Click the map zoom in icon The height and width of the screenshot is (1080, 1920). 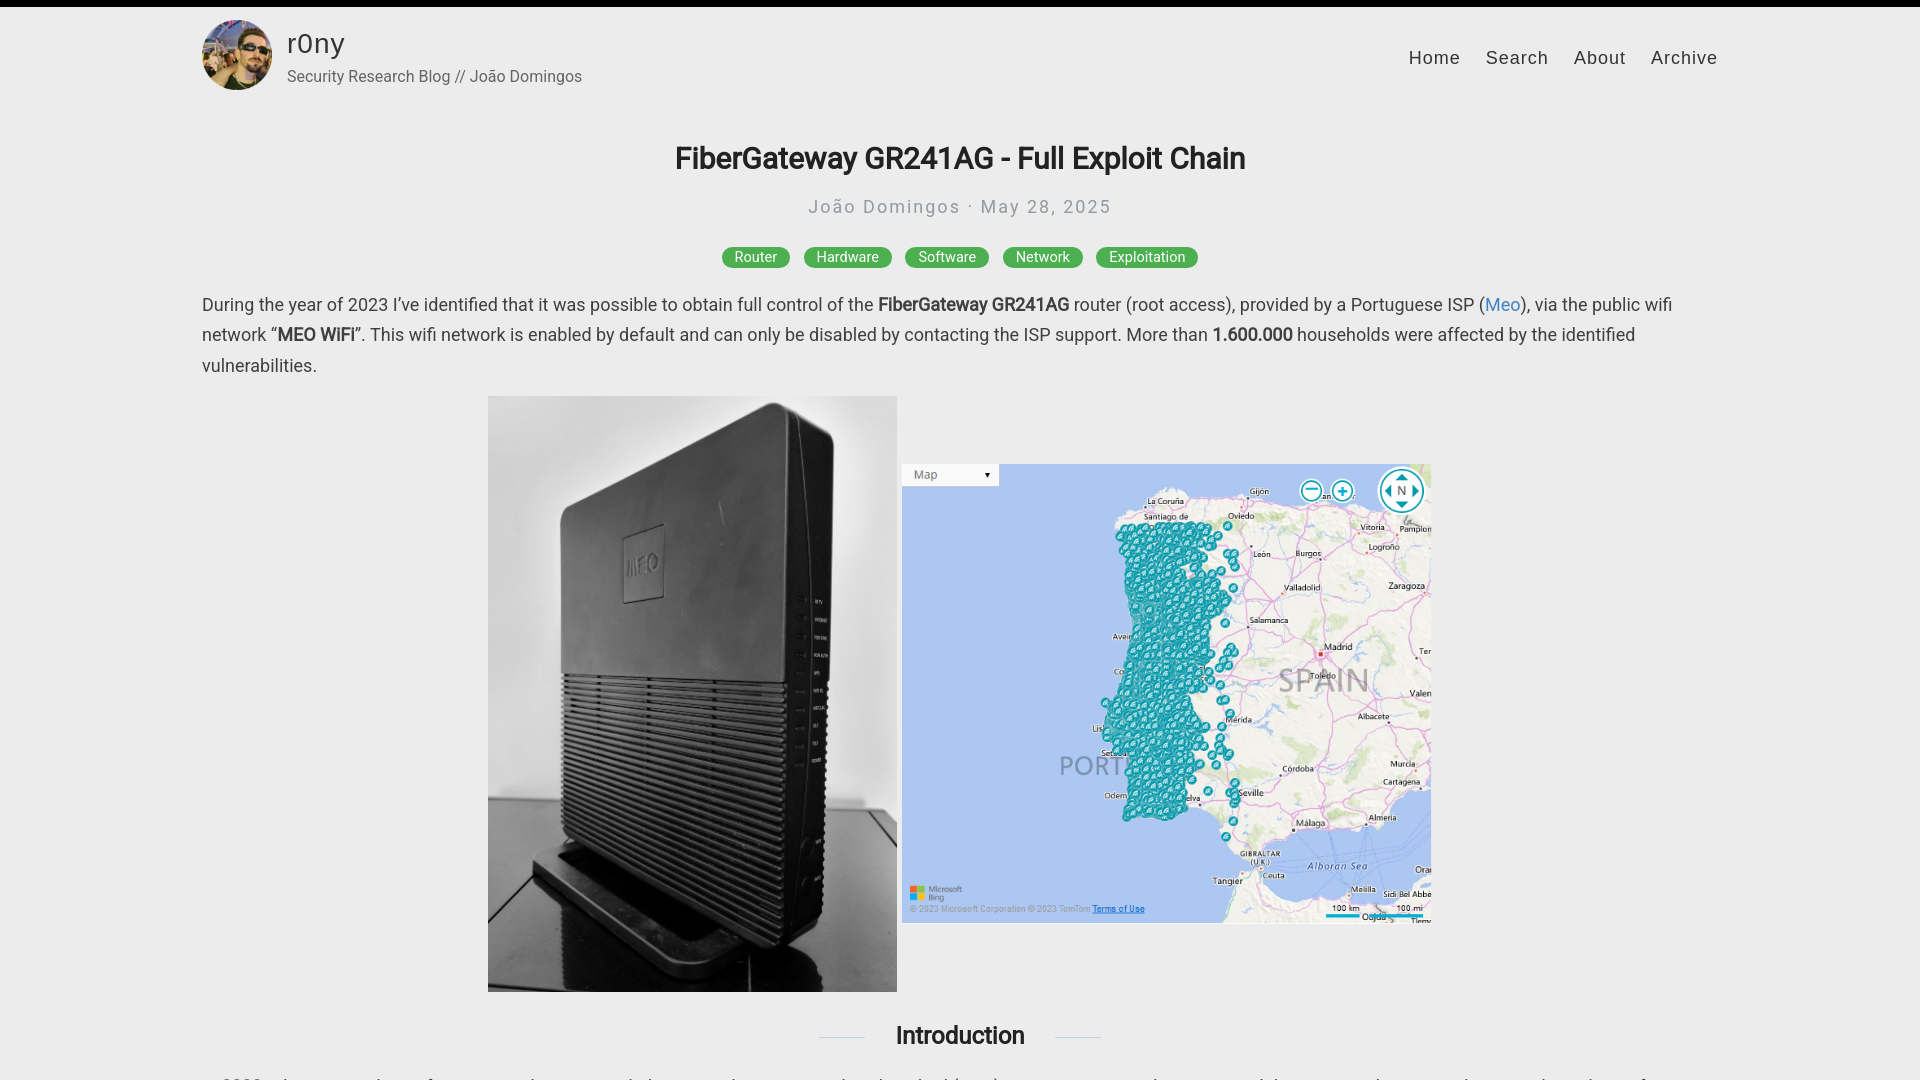point(1342,491)
